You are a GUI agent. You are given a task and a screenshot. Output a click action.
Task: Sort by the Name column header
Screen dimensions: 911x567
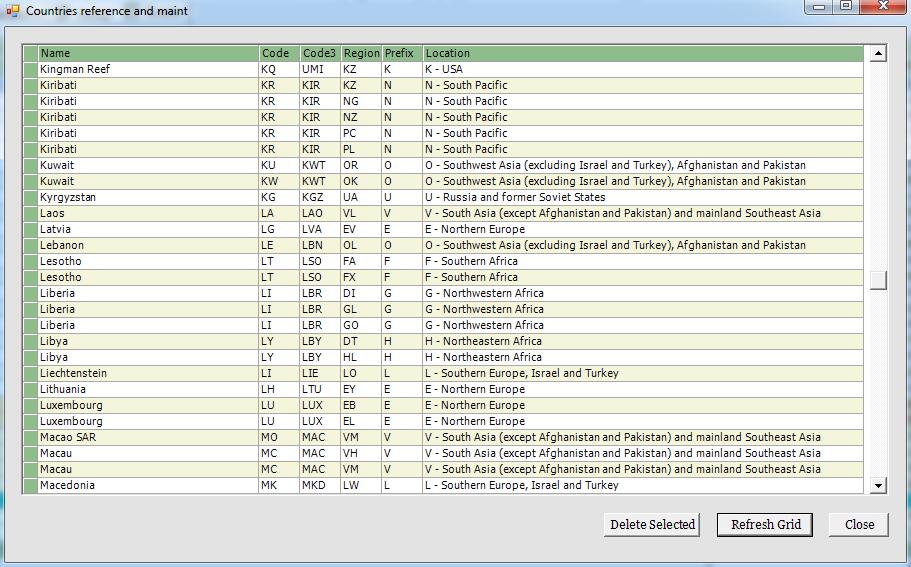tap(148, 53)
